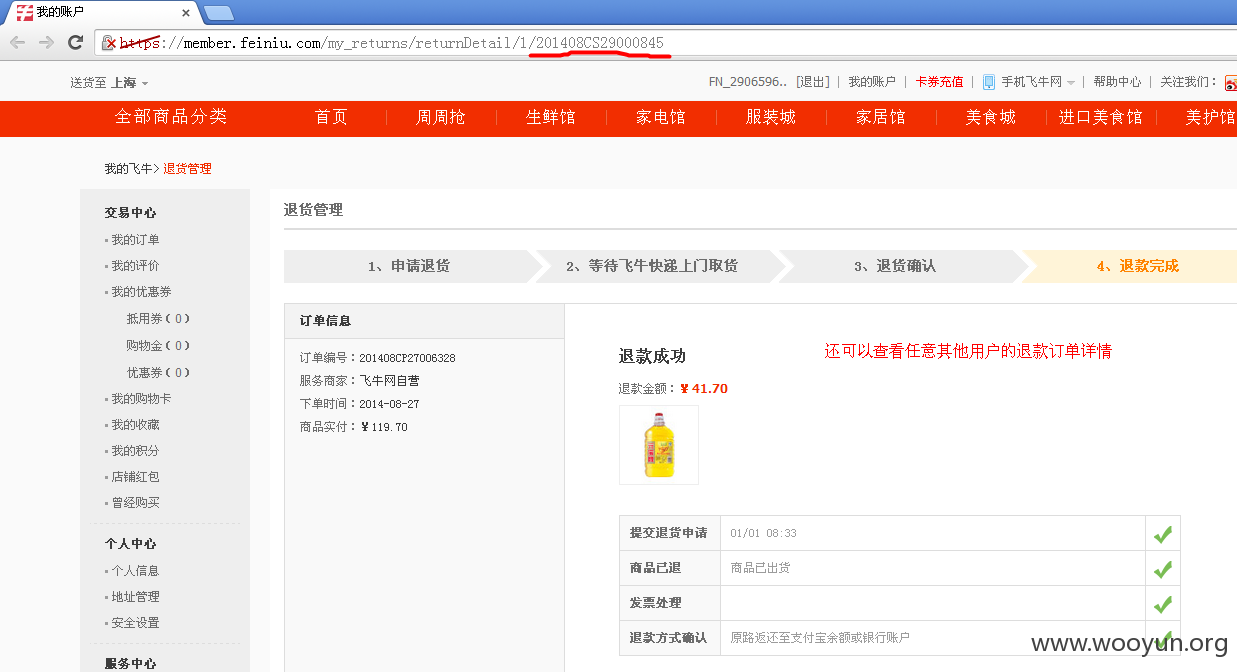Click step 1、申请退货

point(409,266)
